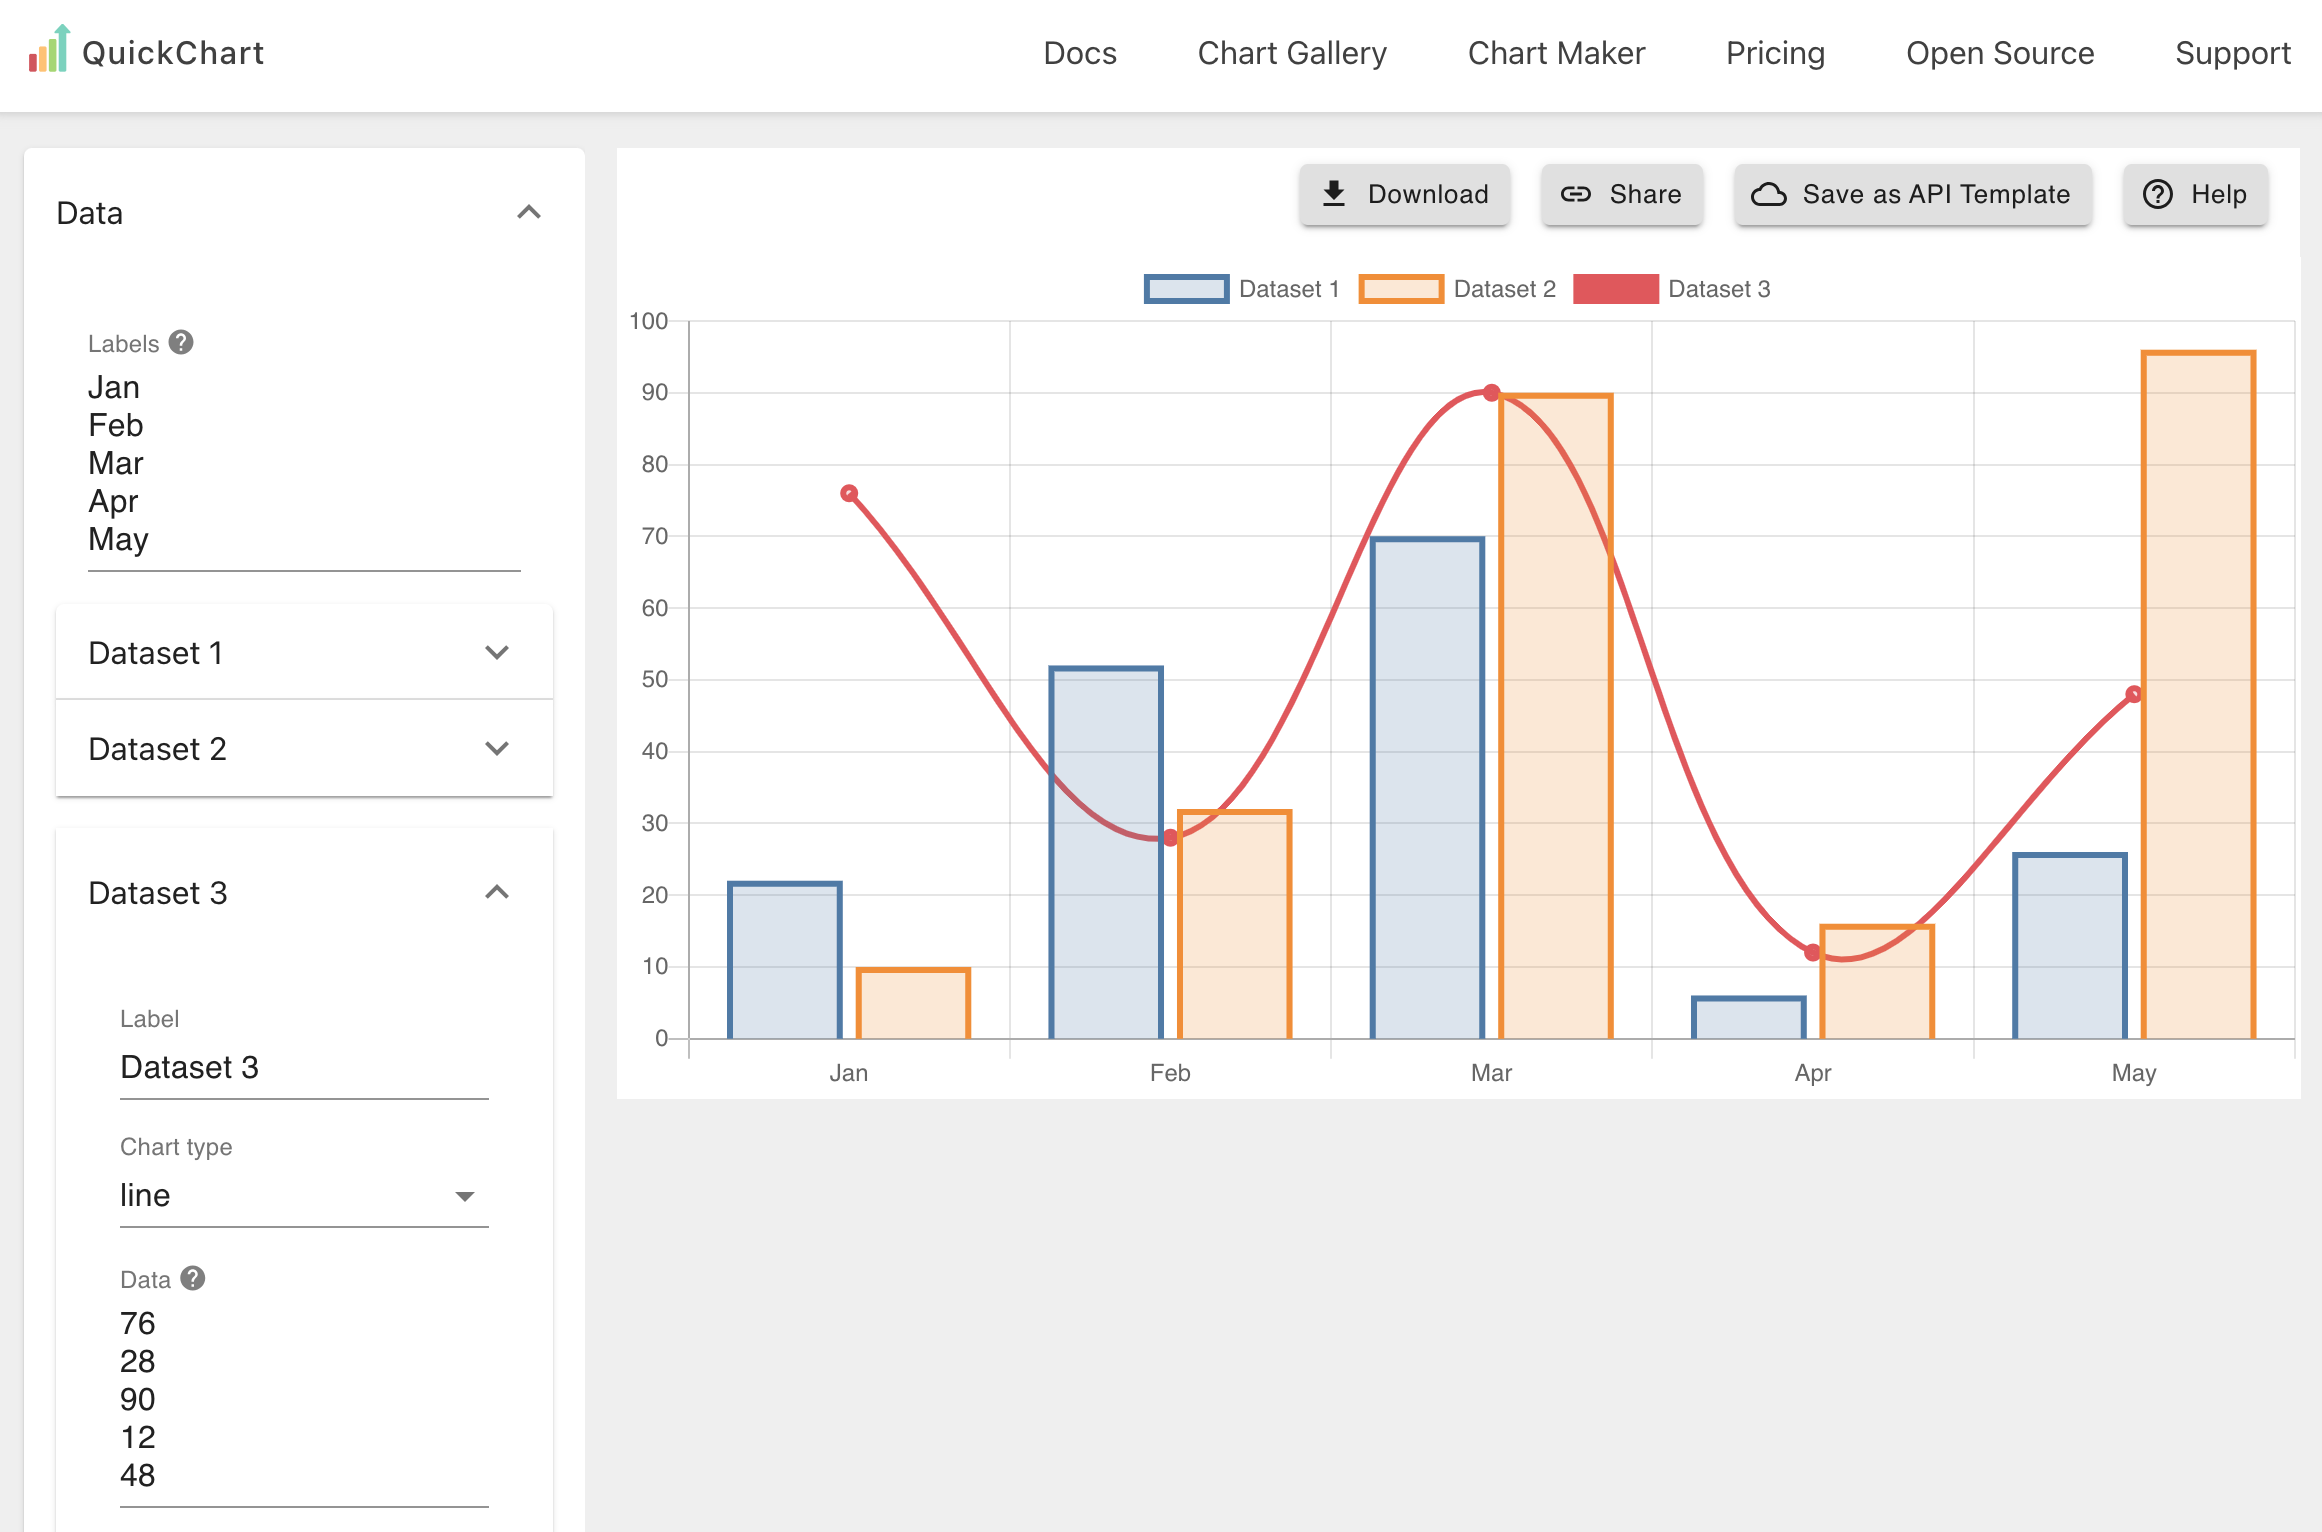Click the Dataset 3 Label input field

(x=304, y=1068)
